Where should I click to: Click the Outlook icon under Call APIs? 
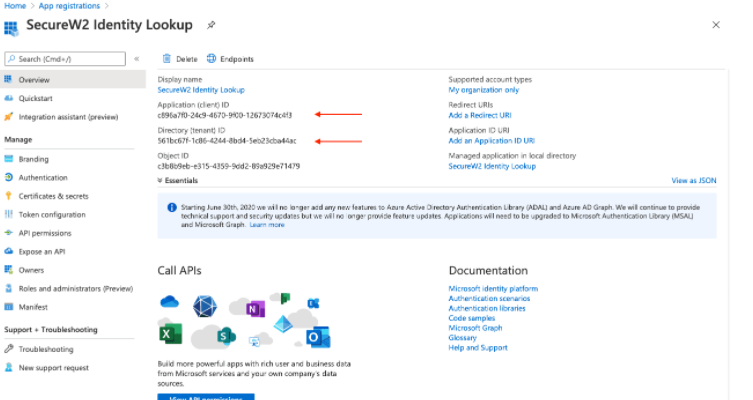(x=318, y=337)
